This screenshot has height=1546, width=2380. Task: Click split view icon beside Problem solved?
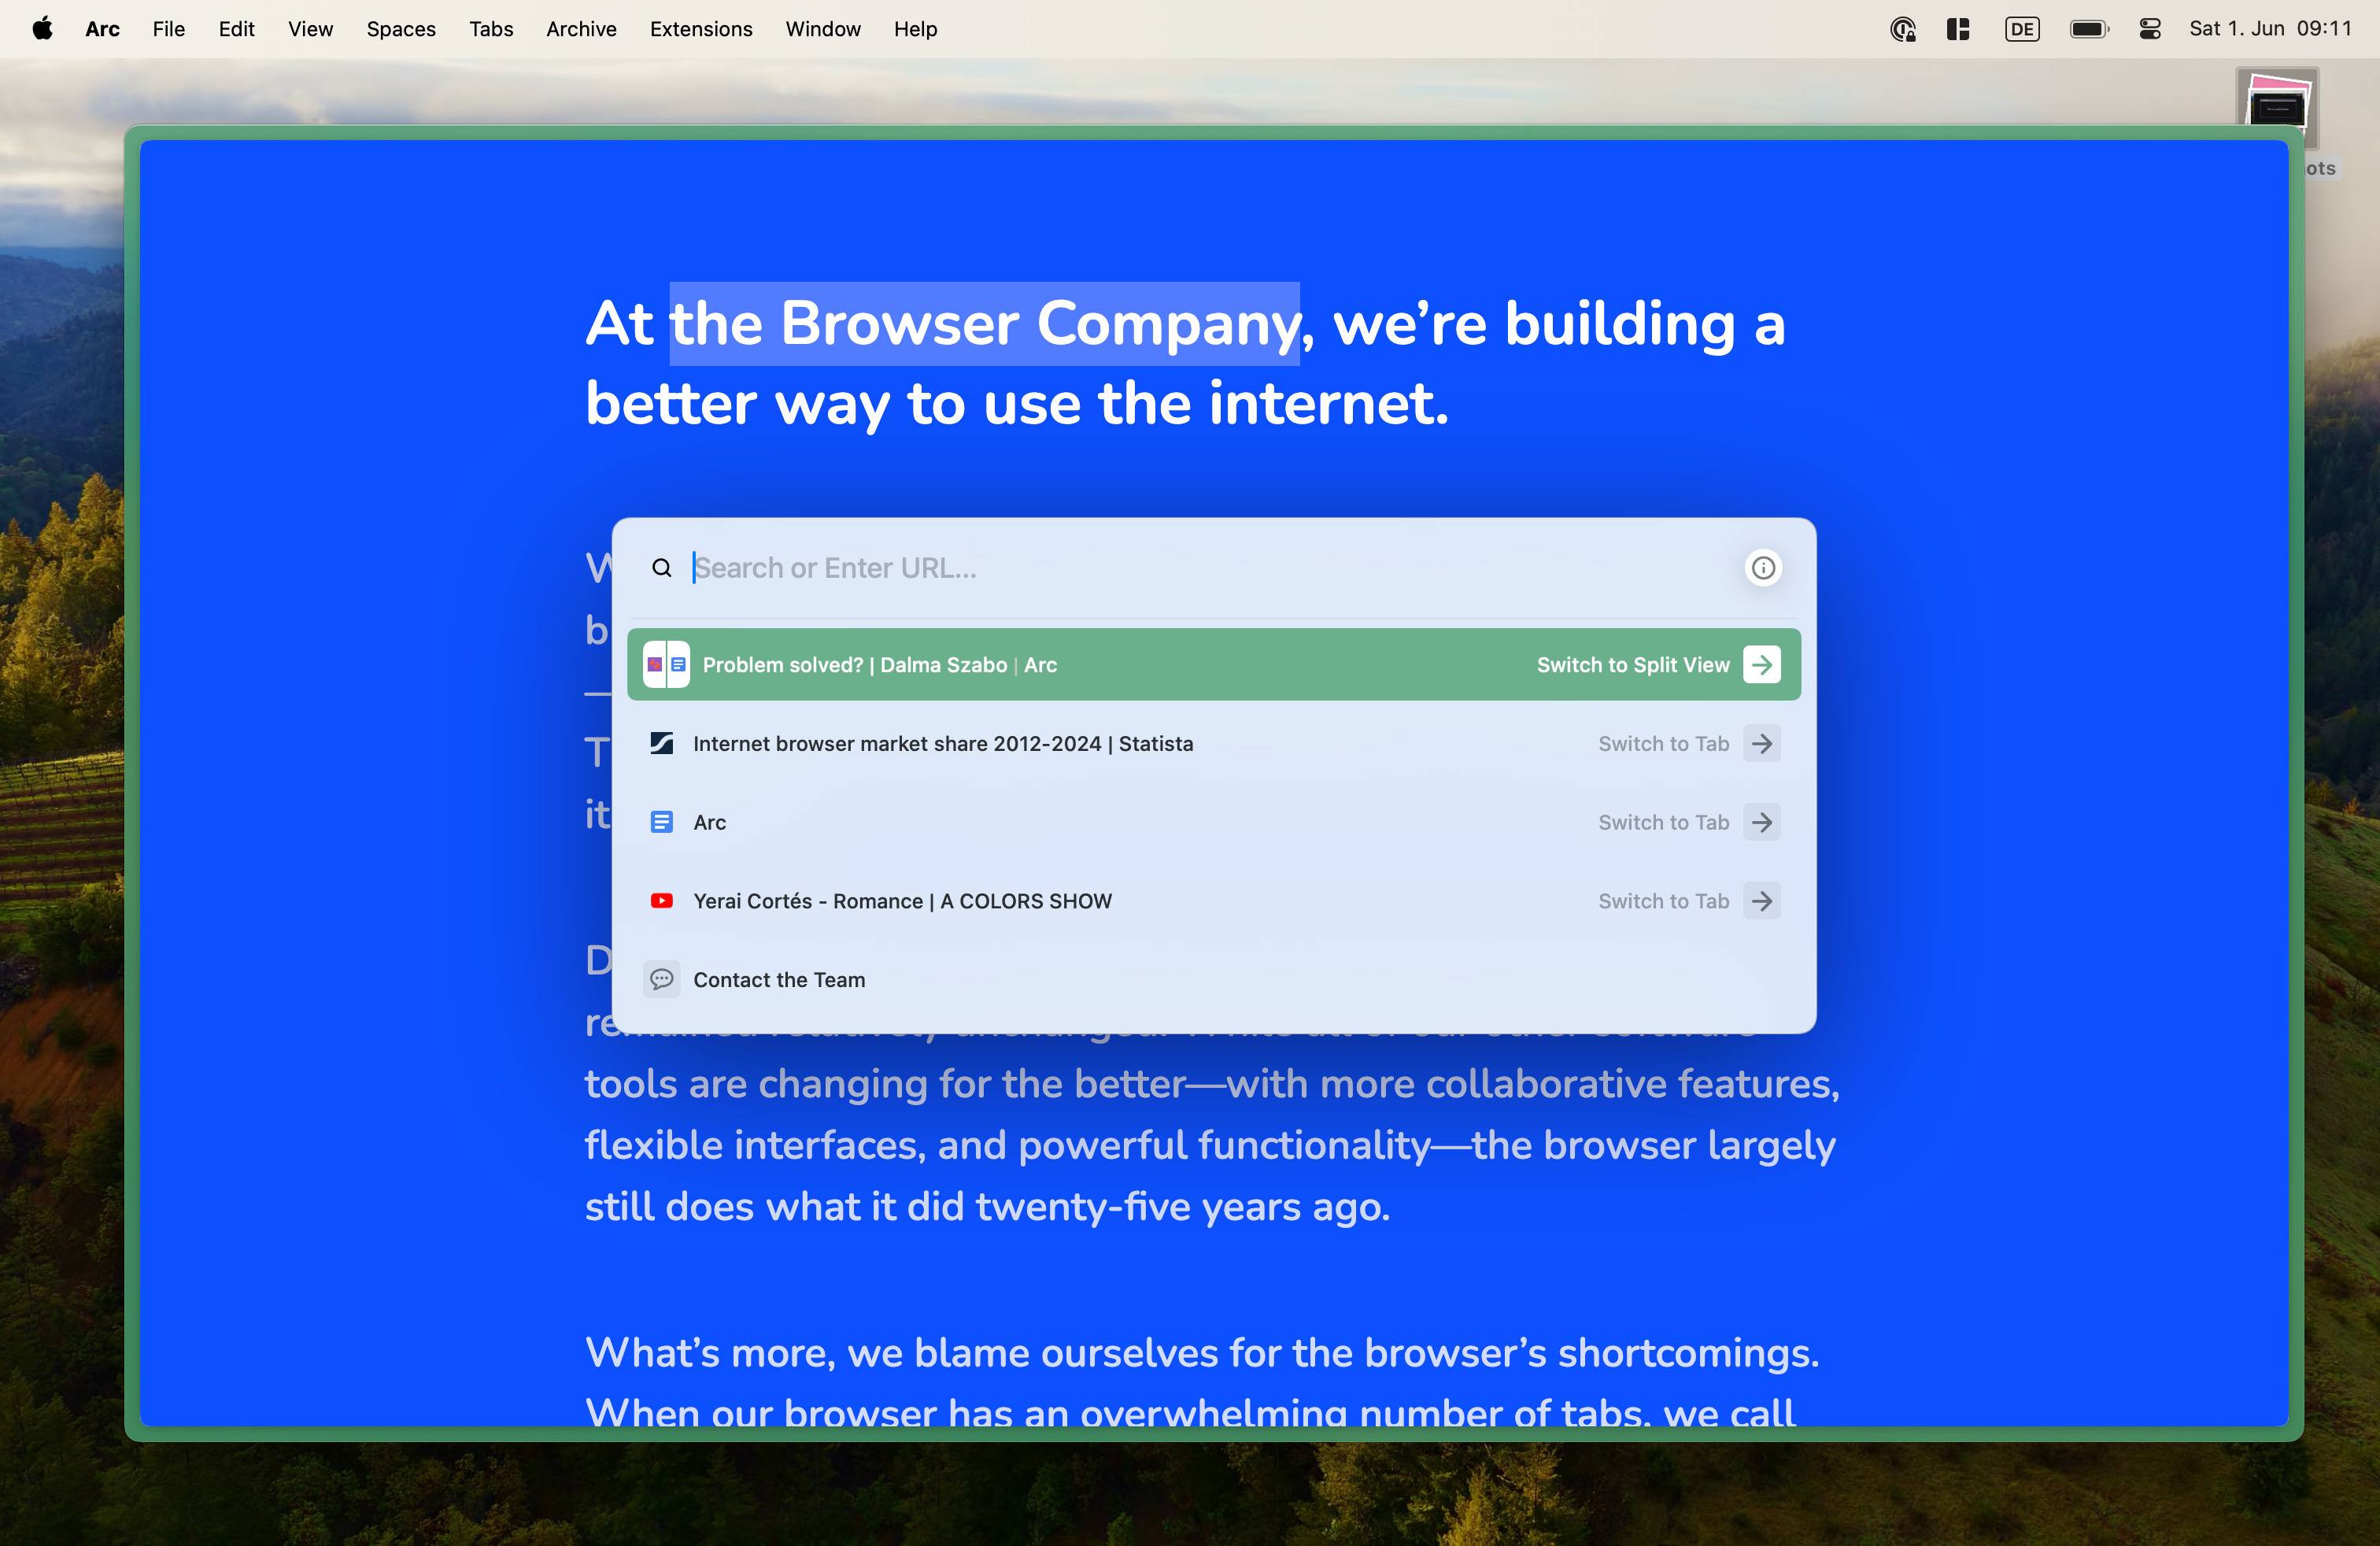tap(666, 665)
